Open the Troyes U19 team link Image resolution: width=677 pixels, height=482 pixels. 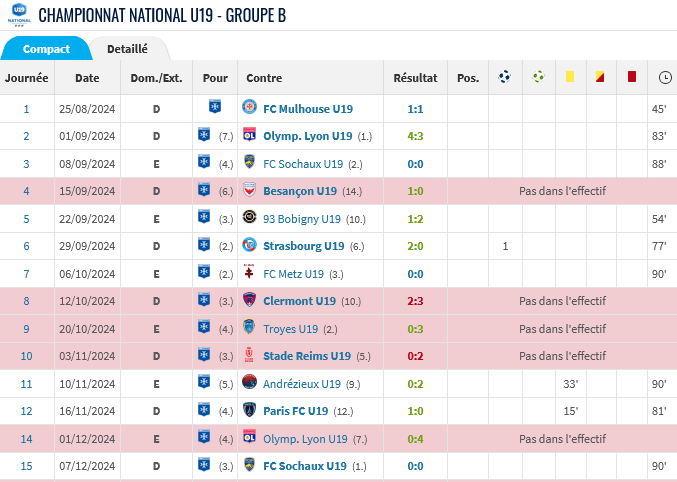[291, 329]
